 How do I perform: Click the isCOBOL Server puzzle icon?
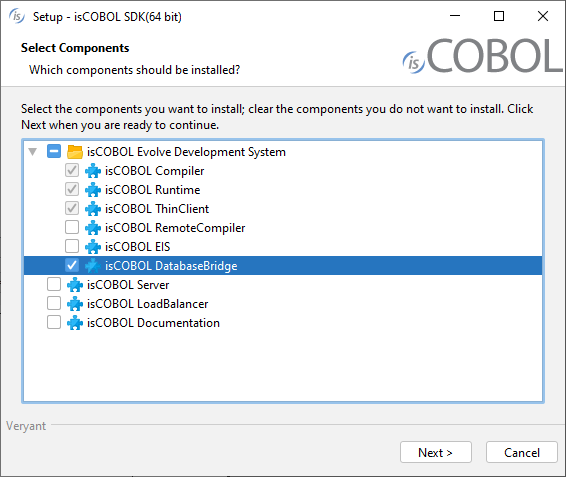click(x=75, y=285)
